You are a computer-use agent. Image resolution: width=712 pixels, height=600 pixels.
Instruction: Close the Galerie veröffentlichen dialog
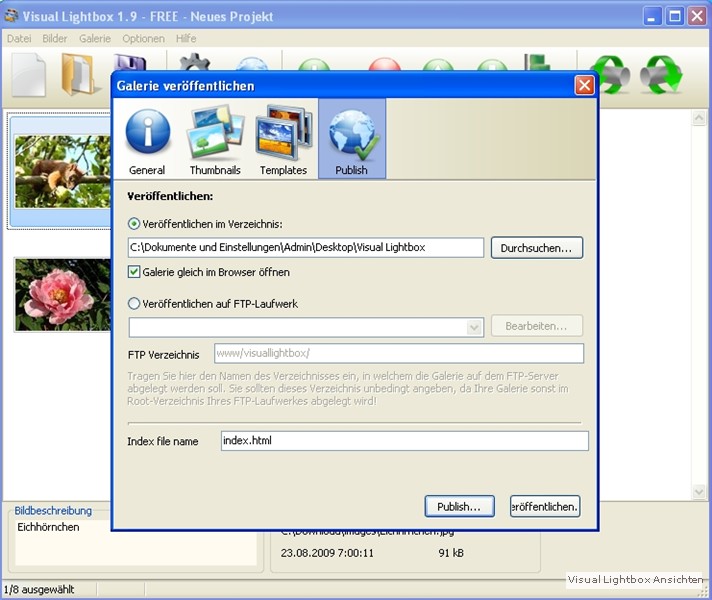click(x=584, y=86)
